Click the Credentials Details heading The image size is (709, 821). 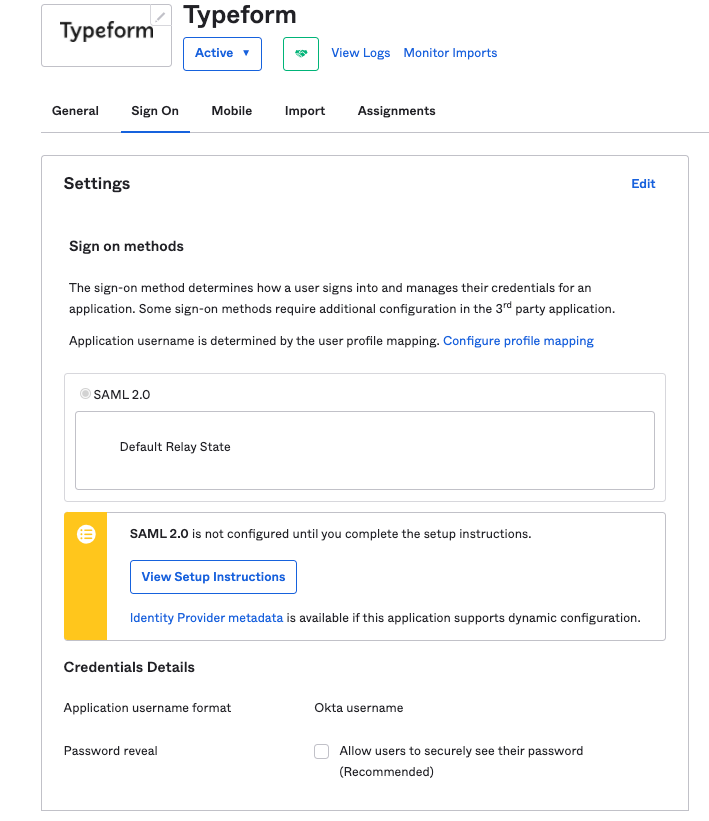click(x=129, y=667)
